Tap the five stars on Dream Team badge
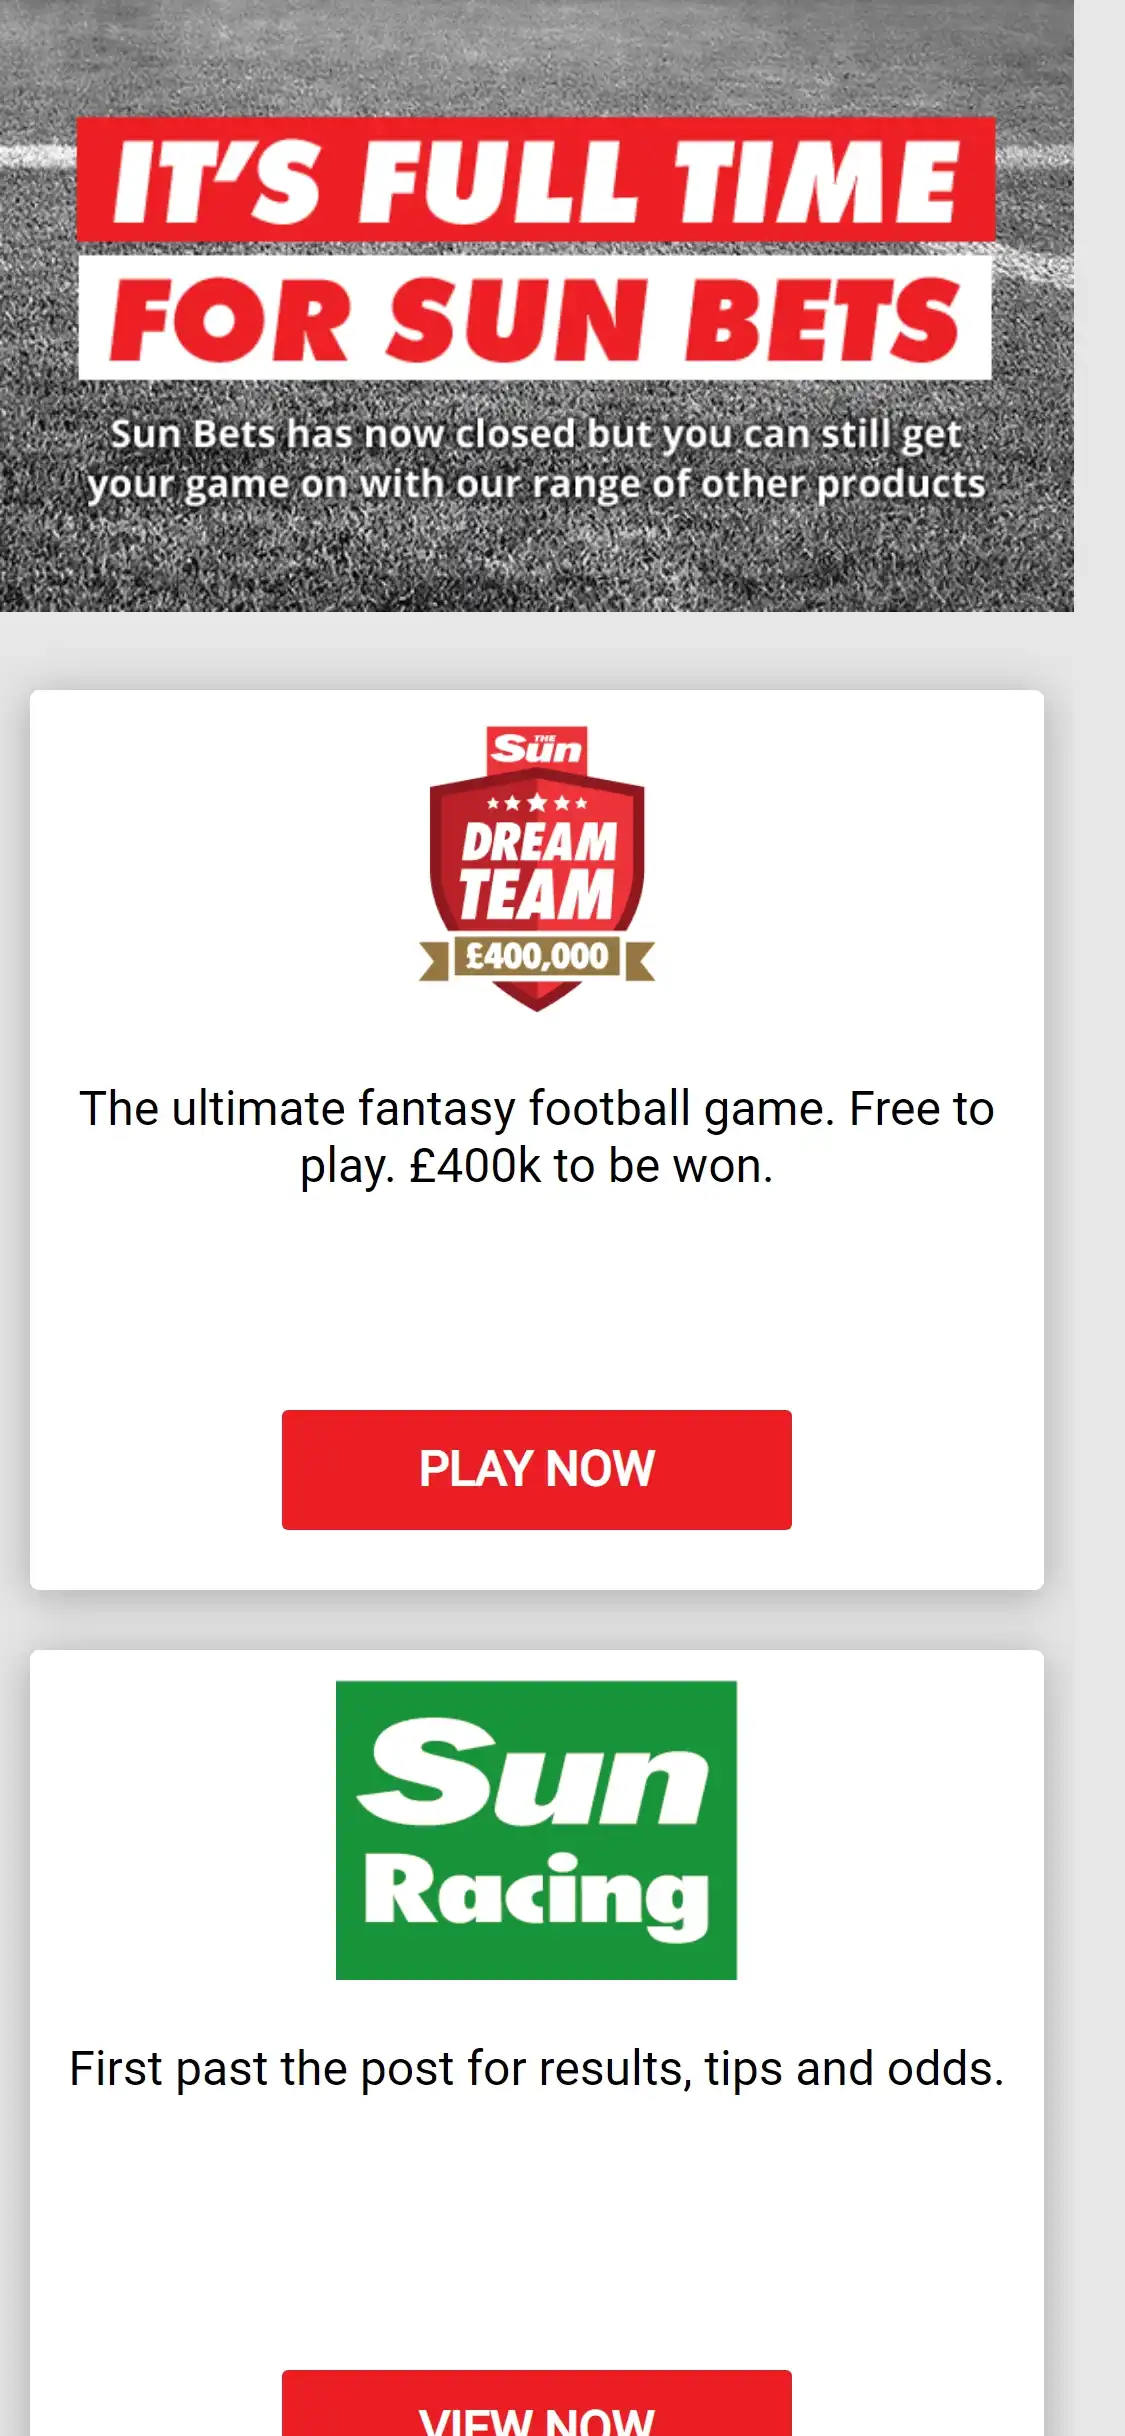 (x=537, y=803)
